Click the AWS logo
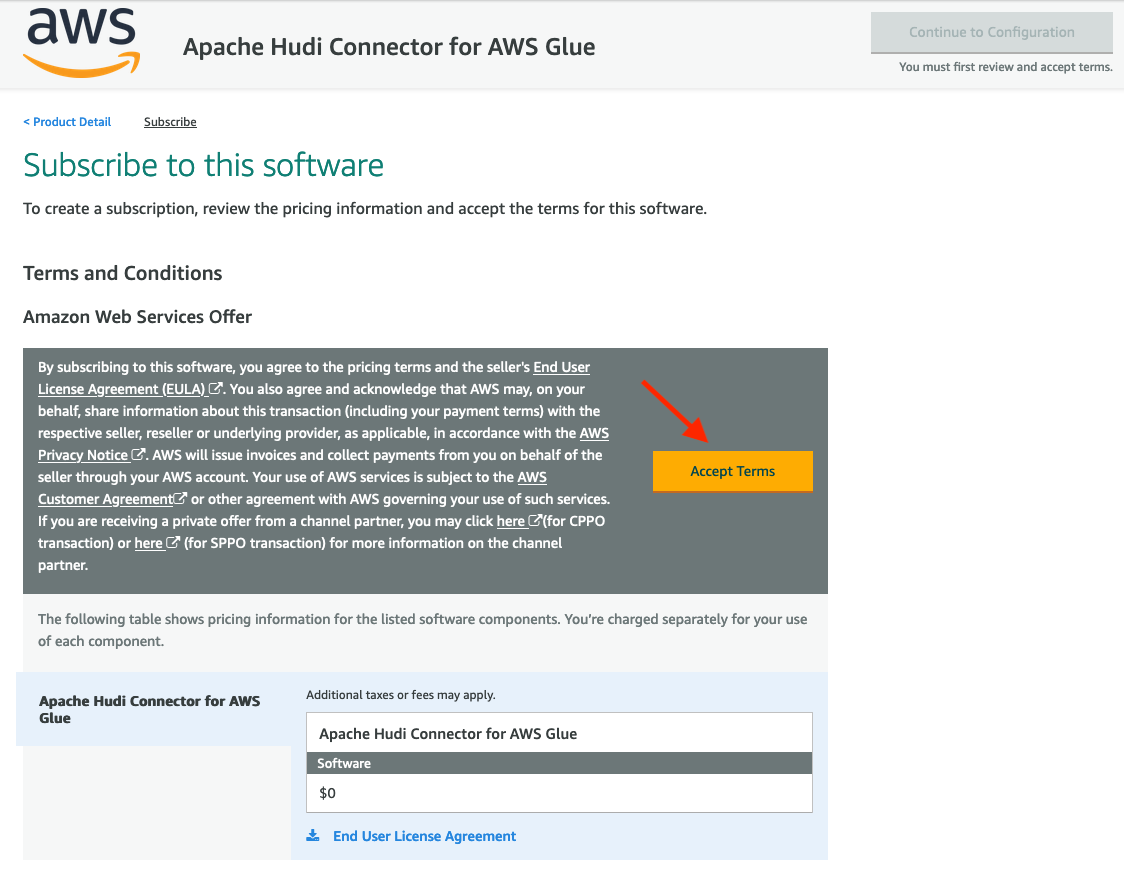Image resolution: width=1124 pixels, height=871 pixels. tap(82, 44)
